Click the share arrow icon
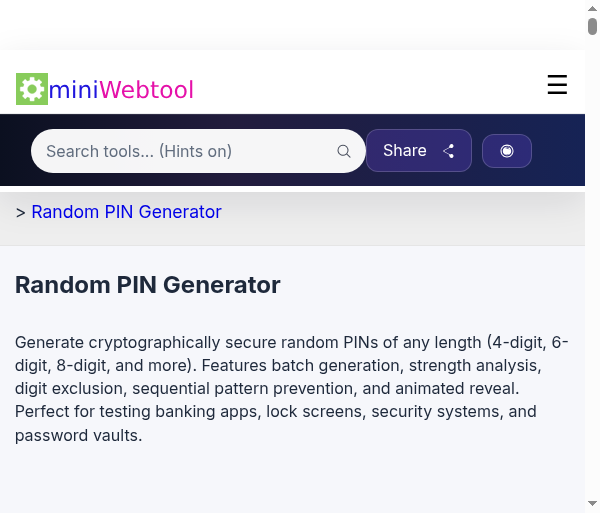This screenshot has width=600, height=513. [x=449, y=151]
